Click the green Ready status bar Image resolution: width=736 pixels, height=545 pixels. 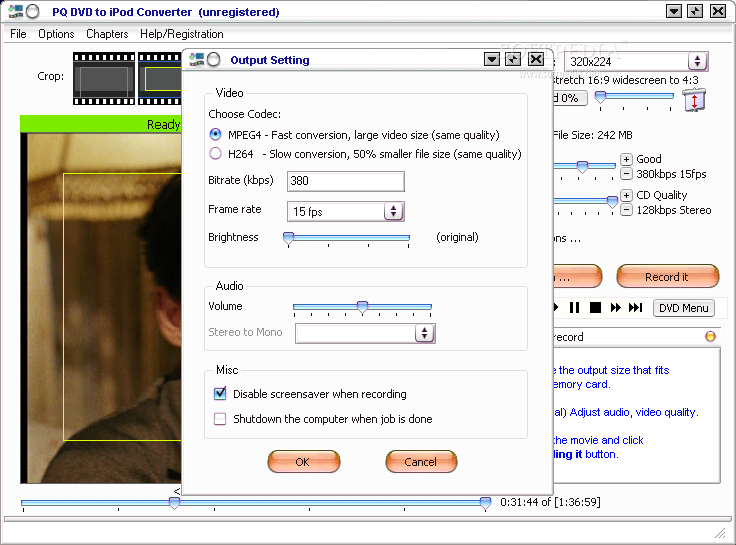[100, 124]
